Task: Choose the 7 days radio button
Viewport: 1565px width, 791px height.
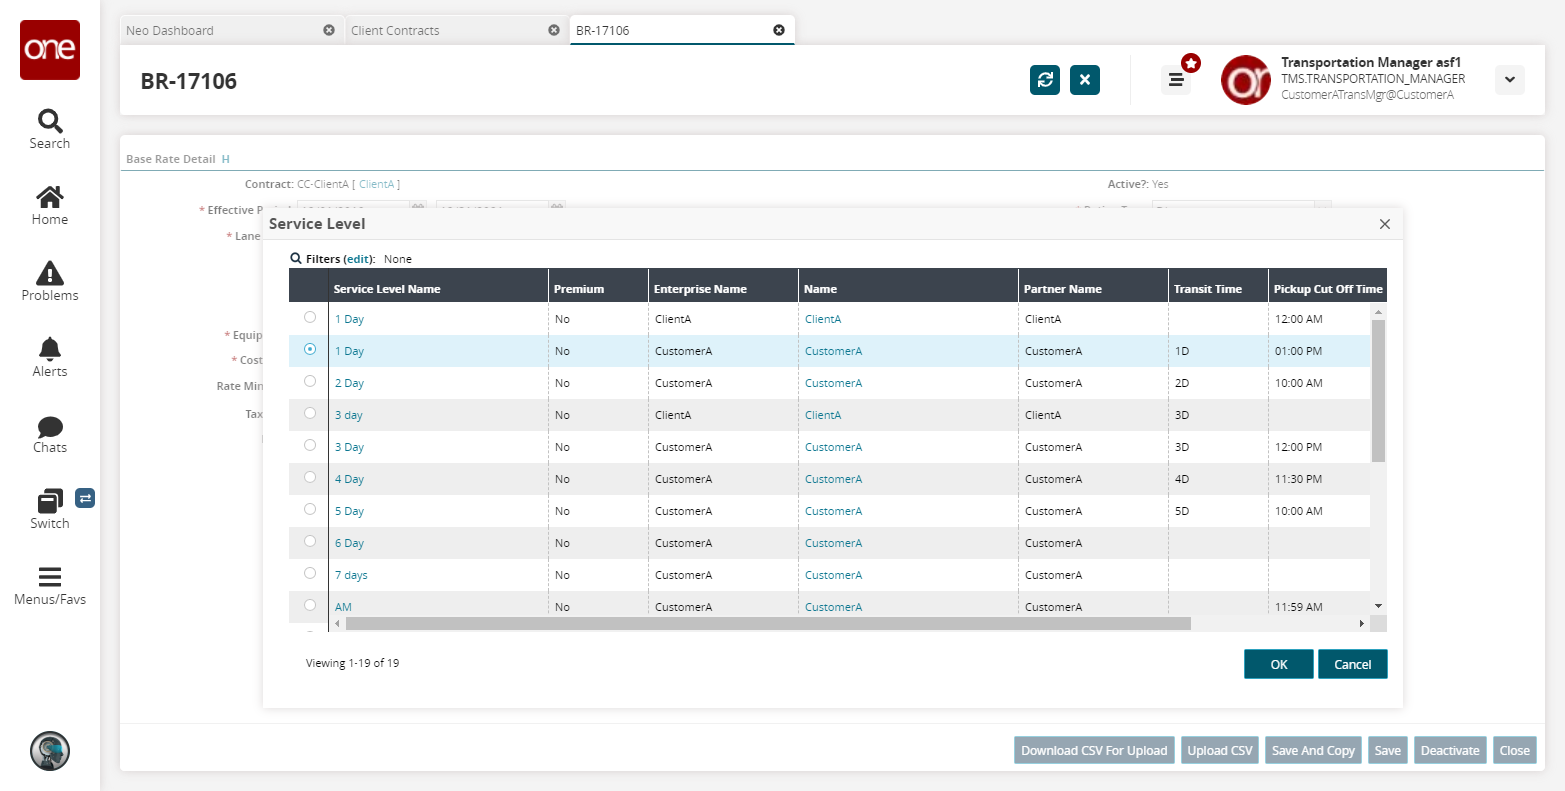Action: pos(310,573)
